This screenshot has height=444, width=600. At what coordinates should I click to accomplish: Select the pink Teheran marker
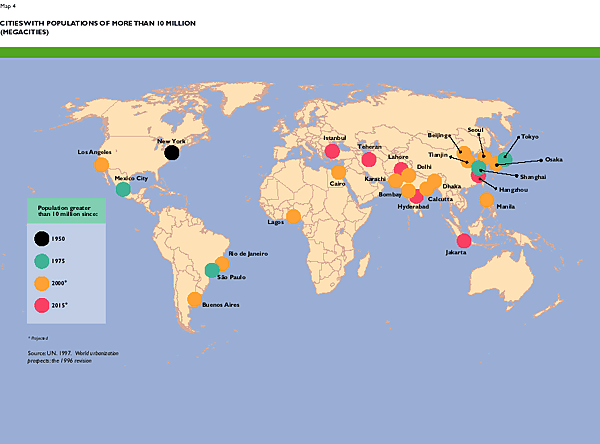point(369,158)
